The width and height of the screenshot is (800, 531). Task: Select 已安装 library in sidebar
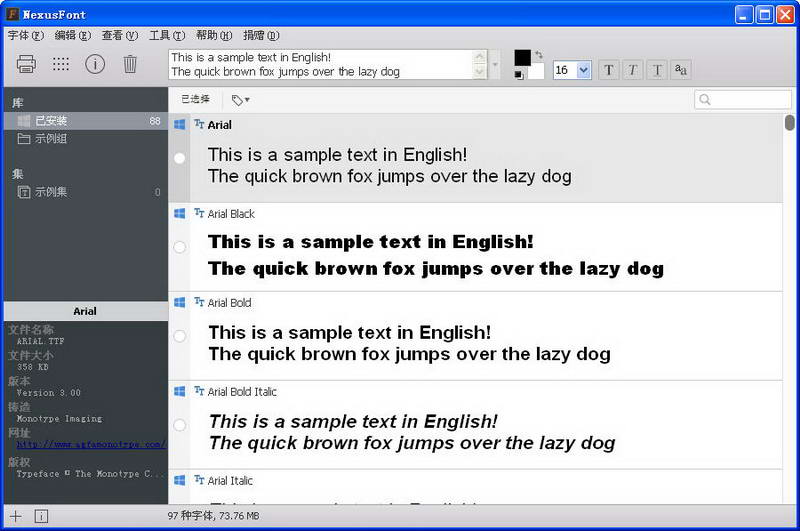pyautogui.click(x=86, y=121)
